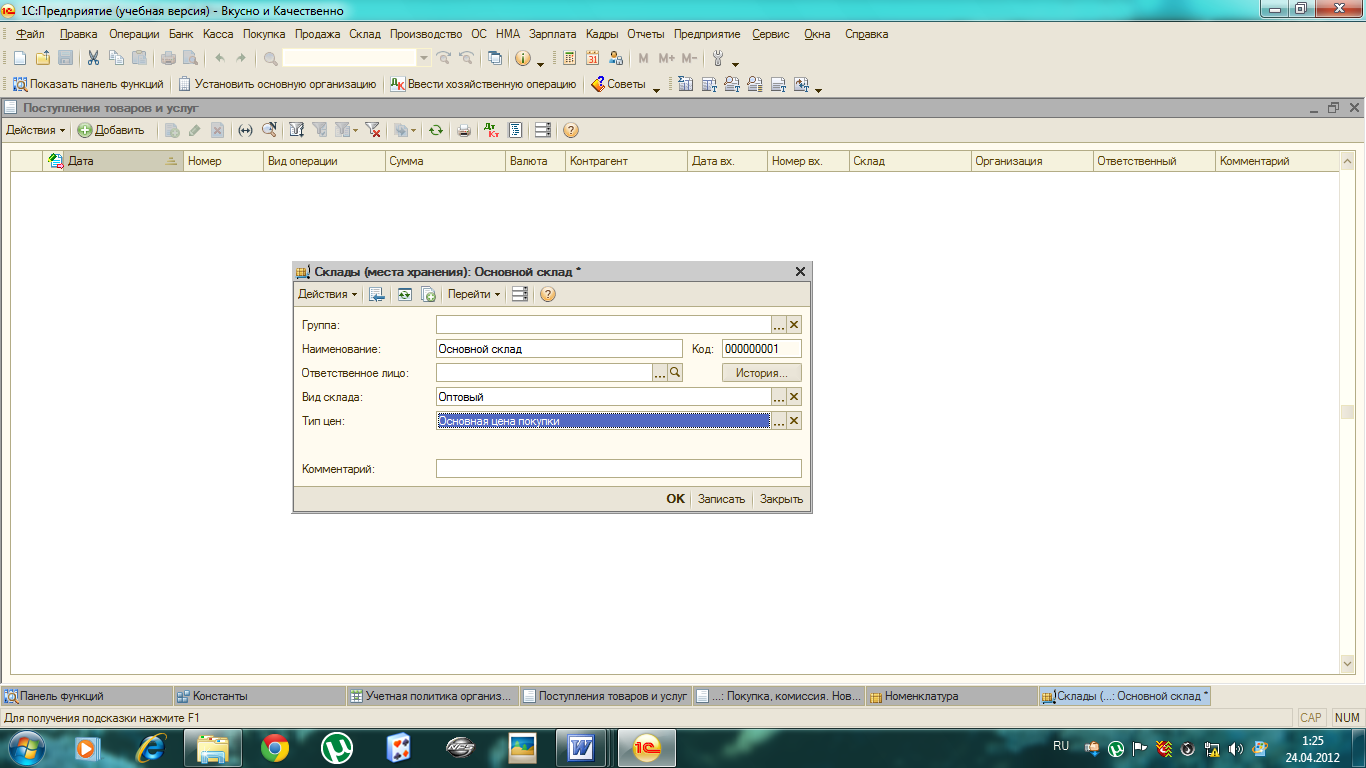Click the Наименование input field
1366x768 pixels.
[x=559, y=349]
